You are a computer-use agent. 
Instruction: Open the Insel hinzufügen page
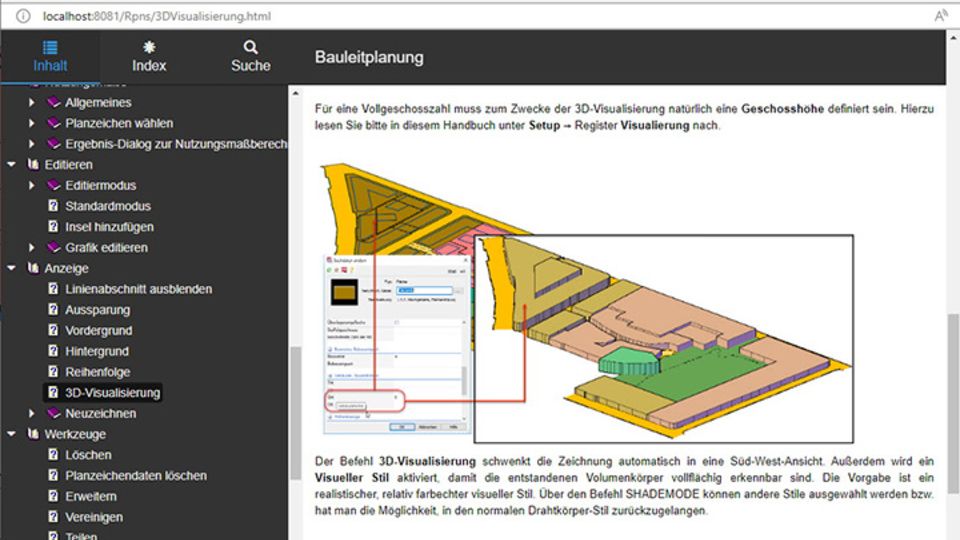(x=110, y=227)
